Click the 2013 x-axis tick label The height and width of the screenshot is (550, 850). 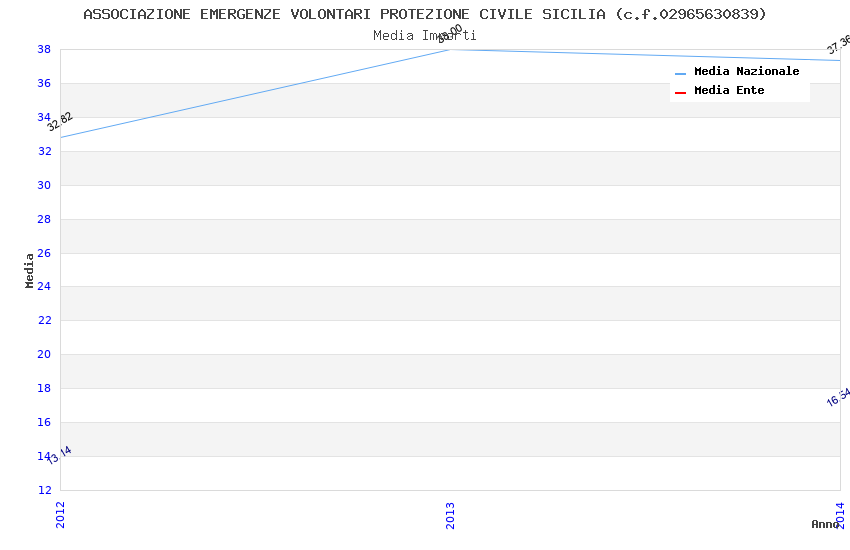tap(450, 514)
